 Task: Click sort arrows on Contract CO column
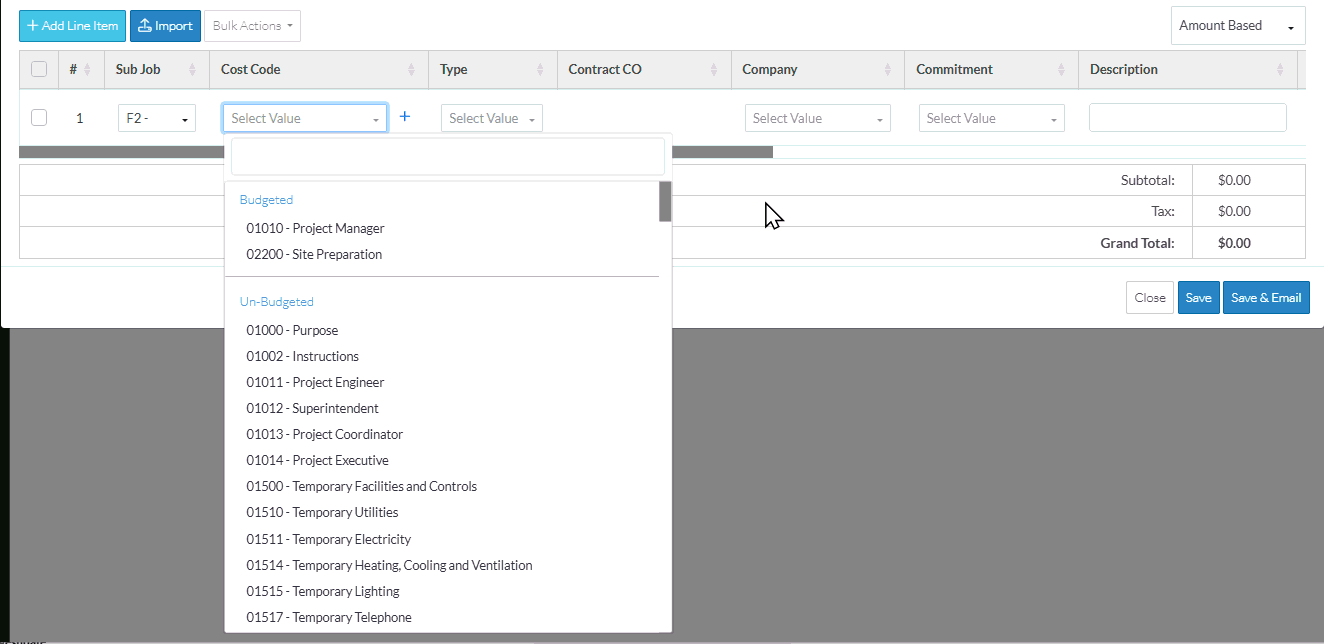[714, 70]
